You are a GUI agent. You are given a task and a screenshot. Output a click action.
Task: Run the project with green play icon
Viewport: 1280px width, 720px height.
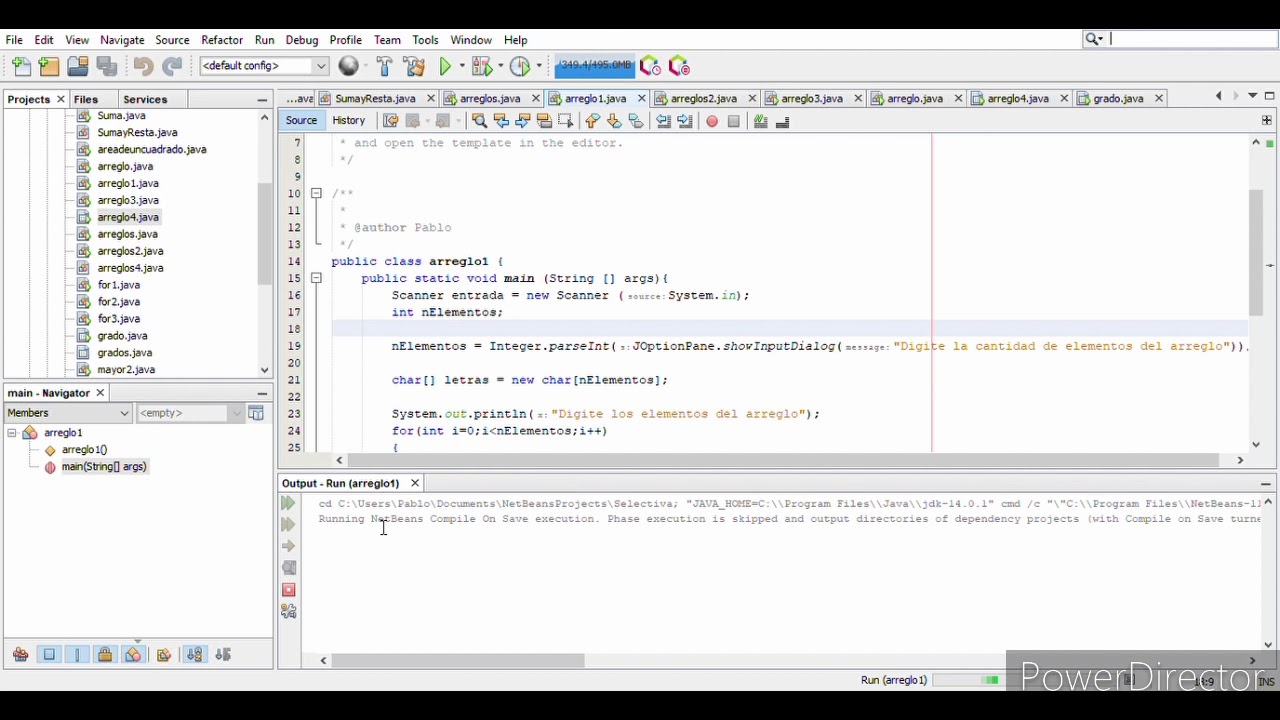(446, 66)
